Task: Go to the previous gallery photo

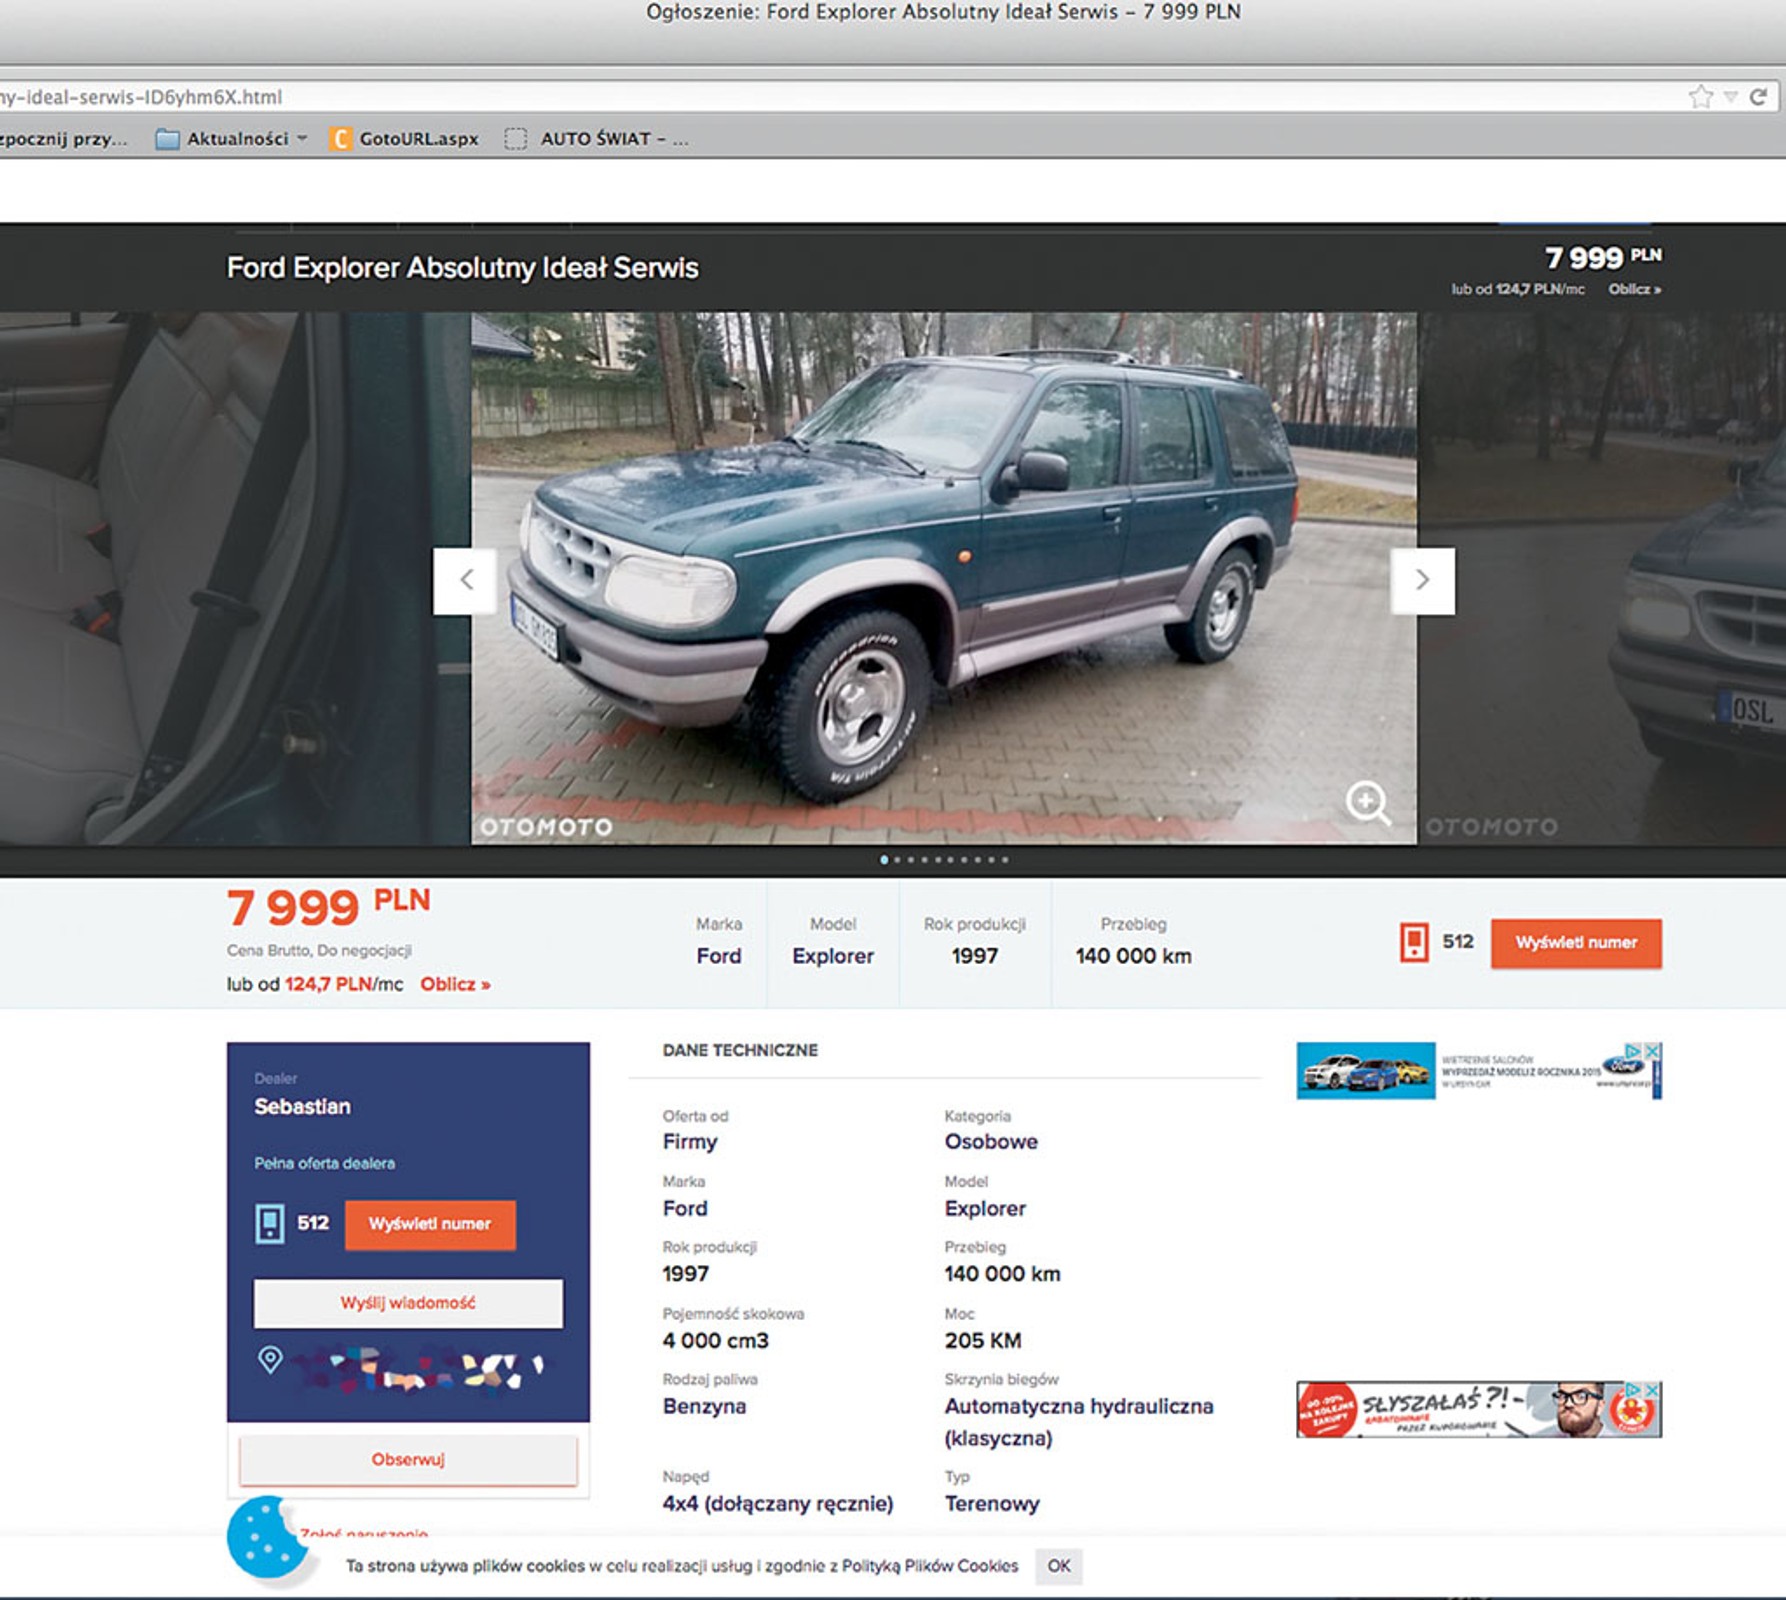Action: click(465, 581)
